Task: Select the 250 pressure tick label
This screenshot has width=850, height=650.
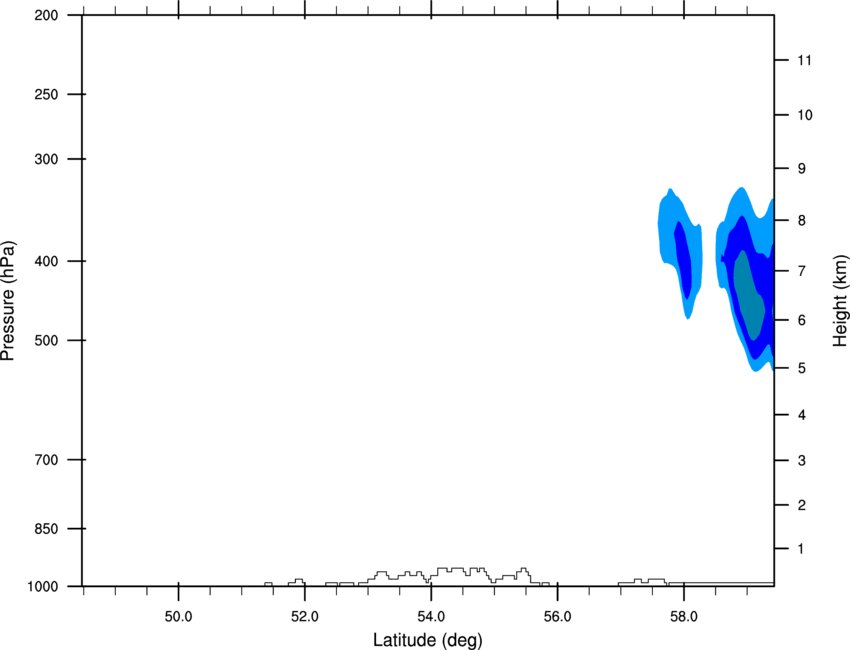Action: tap(46, 94)
